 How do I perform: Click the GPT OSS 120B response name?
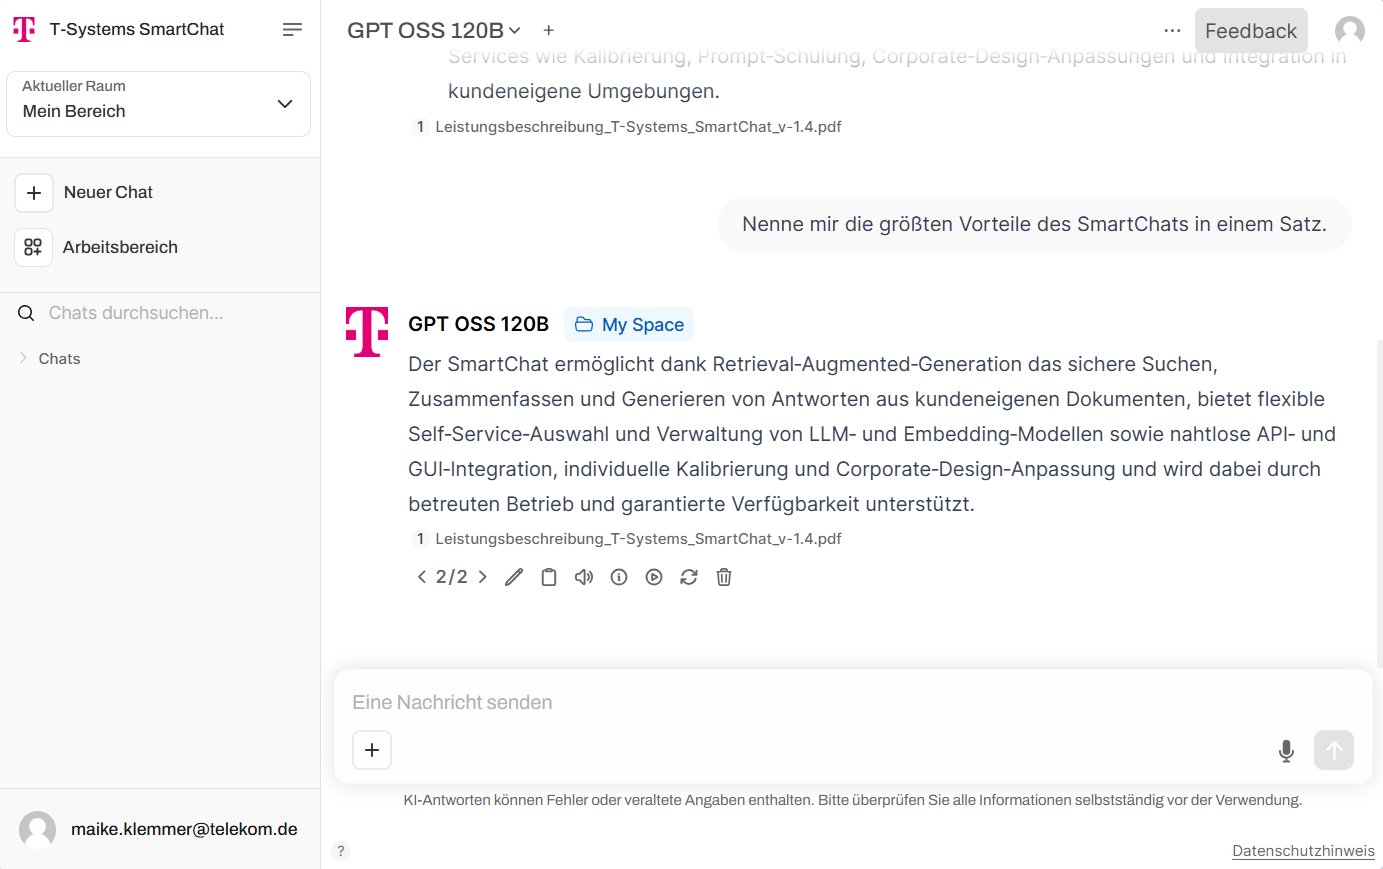tap(479, 324)
